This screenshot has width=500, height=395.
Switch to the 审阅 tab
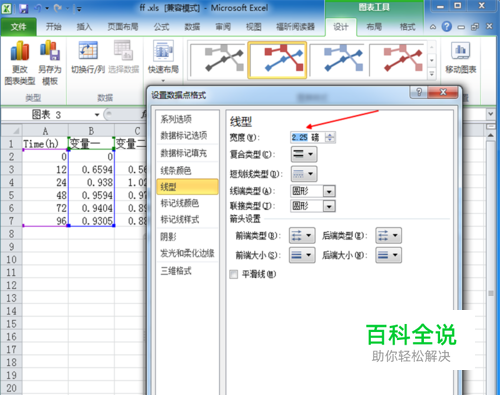223,27
